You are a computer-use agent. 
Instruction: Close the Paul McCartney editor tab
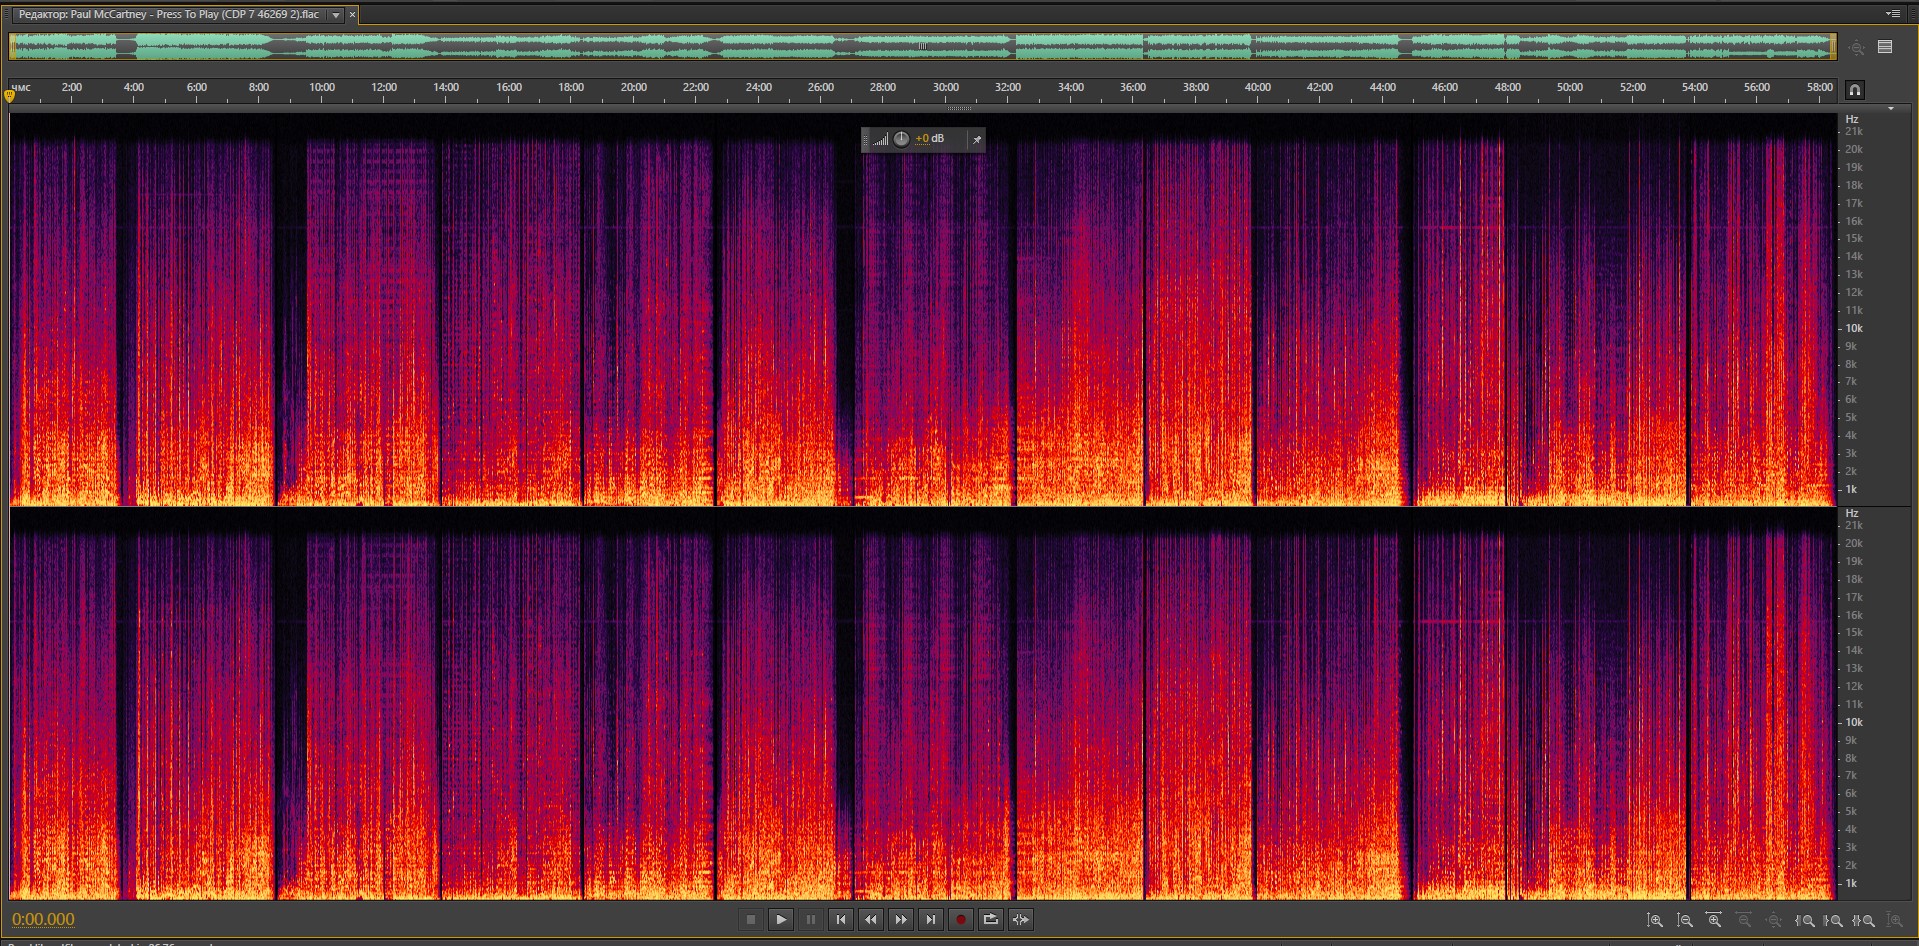[x=352, y=15]
